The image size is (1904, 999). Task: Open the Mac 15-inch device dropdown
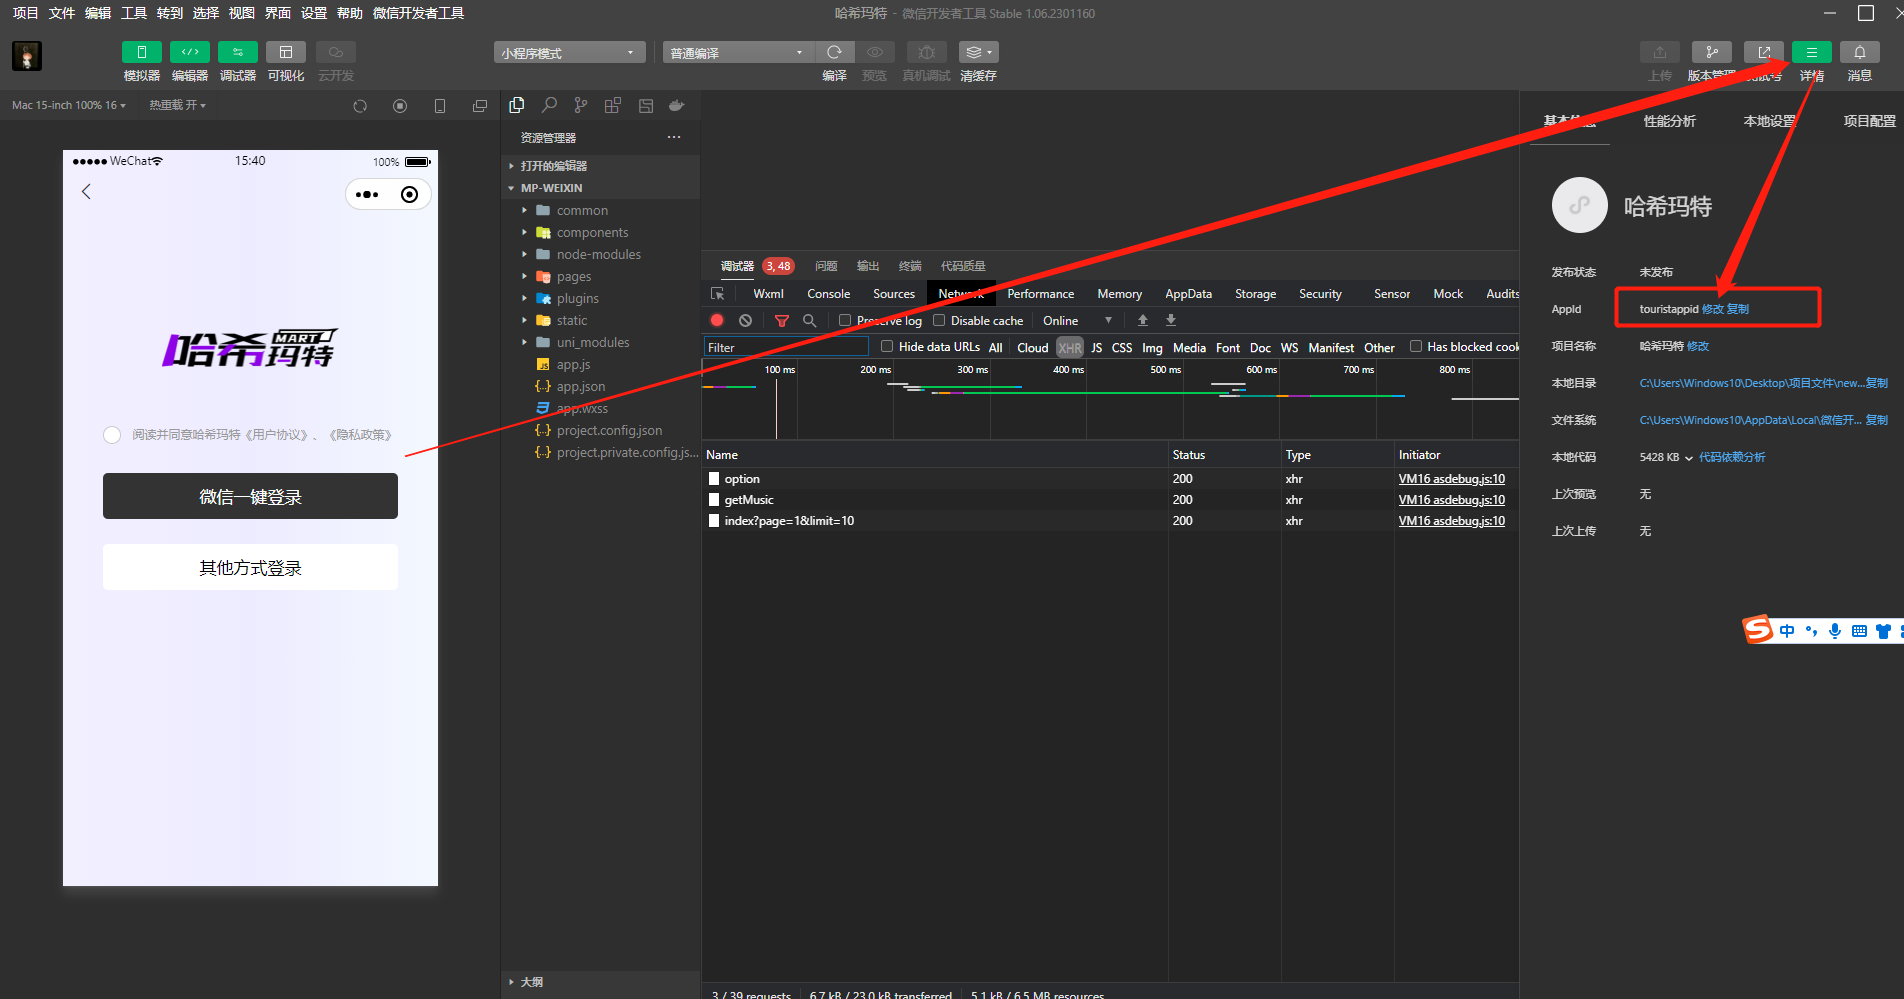click(x=69, y=105)
